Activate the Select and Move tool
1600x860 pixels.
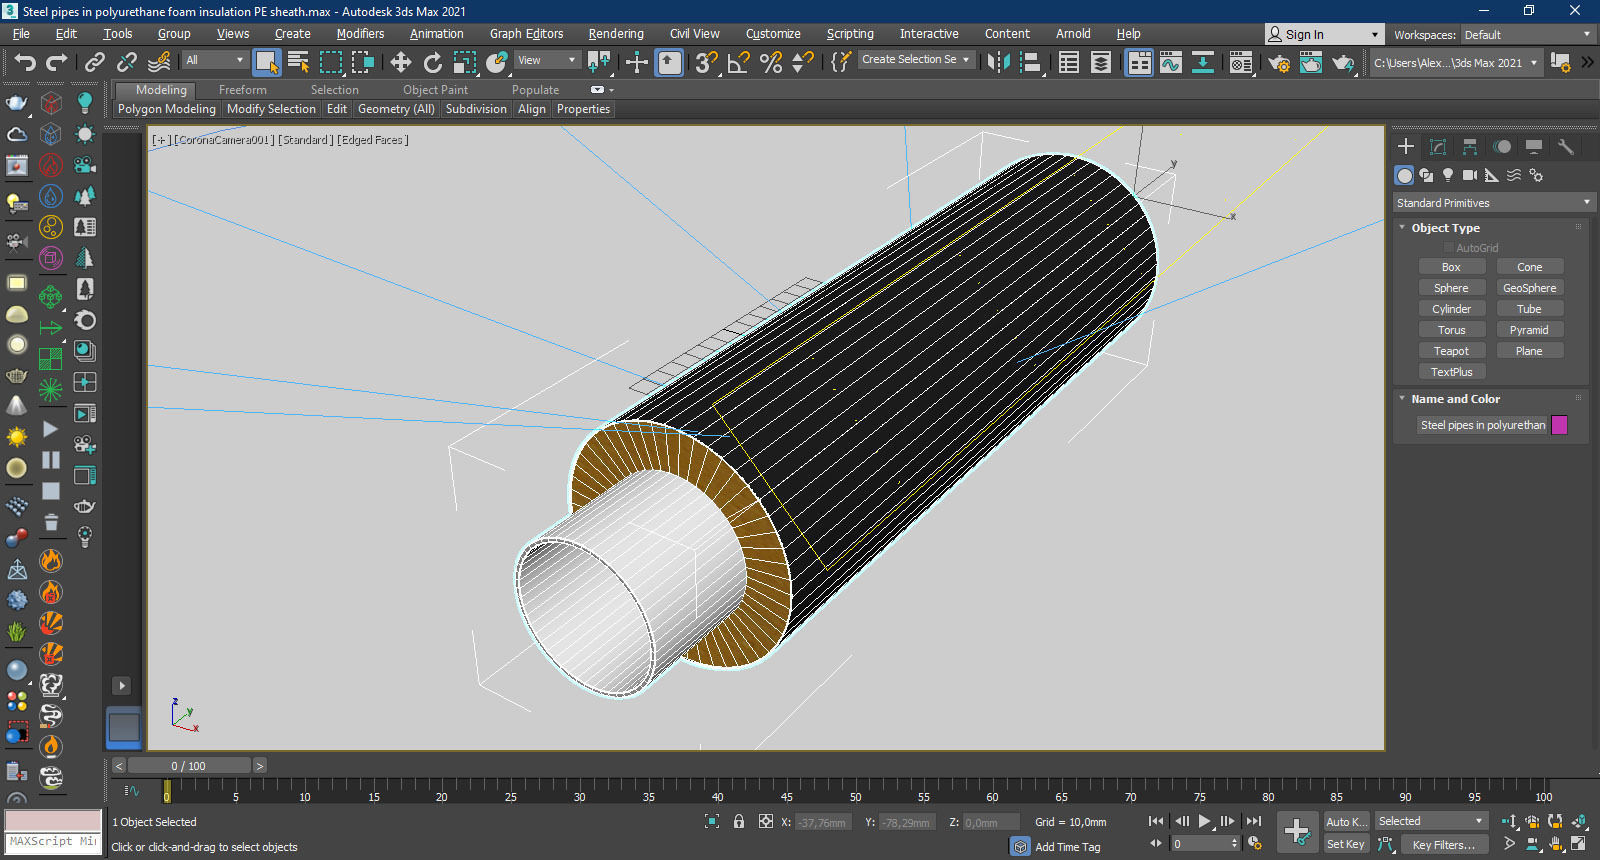(x=400, y=62)
